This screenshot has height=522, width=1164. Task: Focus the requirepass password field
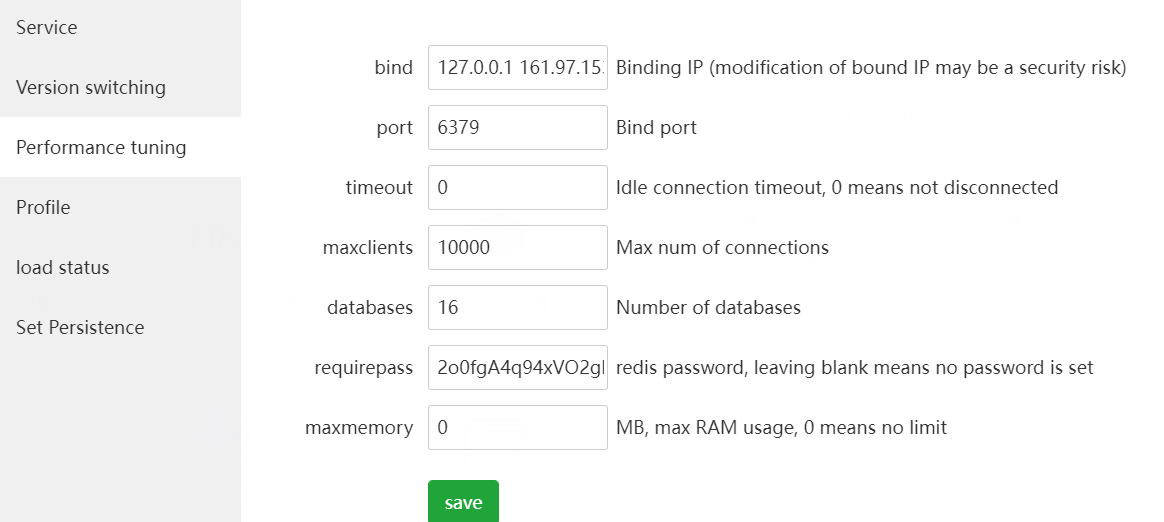tap(517, 368)
